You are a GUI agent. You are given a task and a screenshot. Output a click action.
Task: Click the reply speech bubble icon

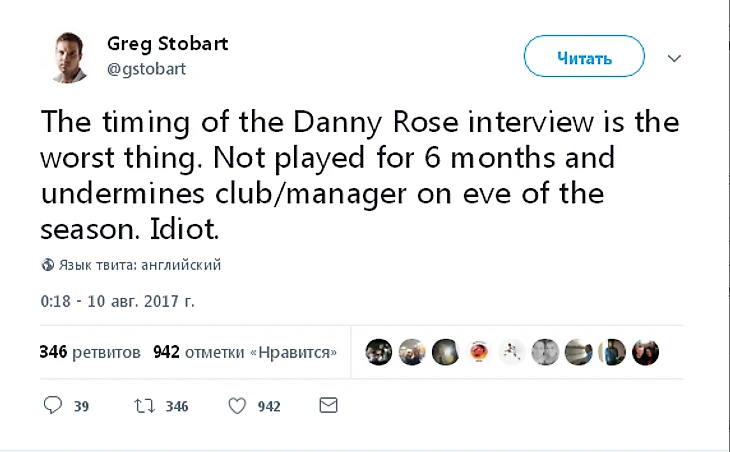click(53, 406)
